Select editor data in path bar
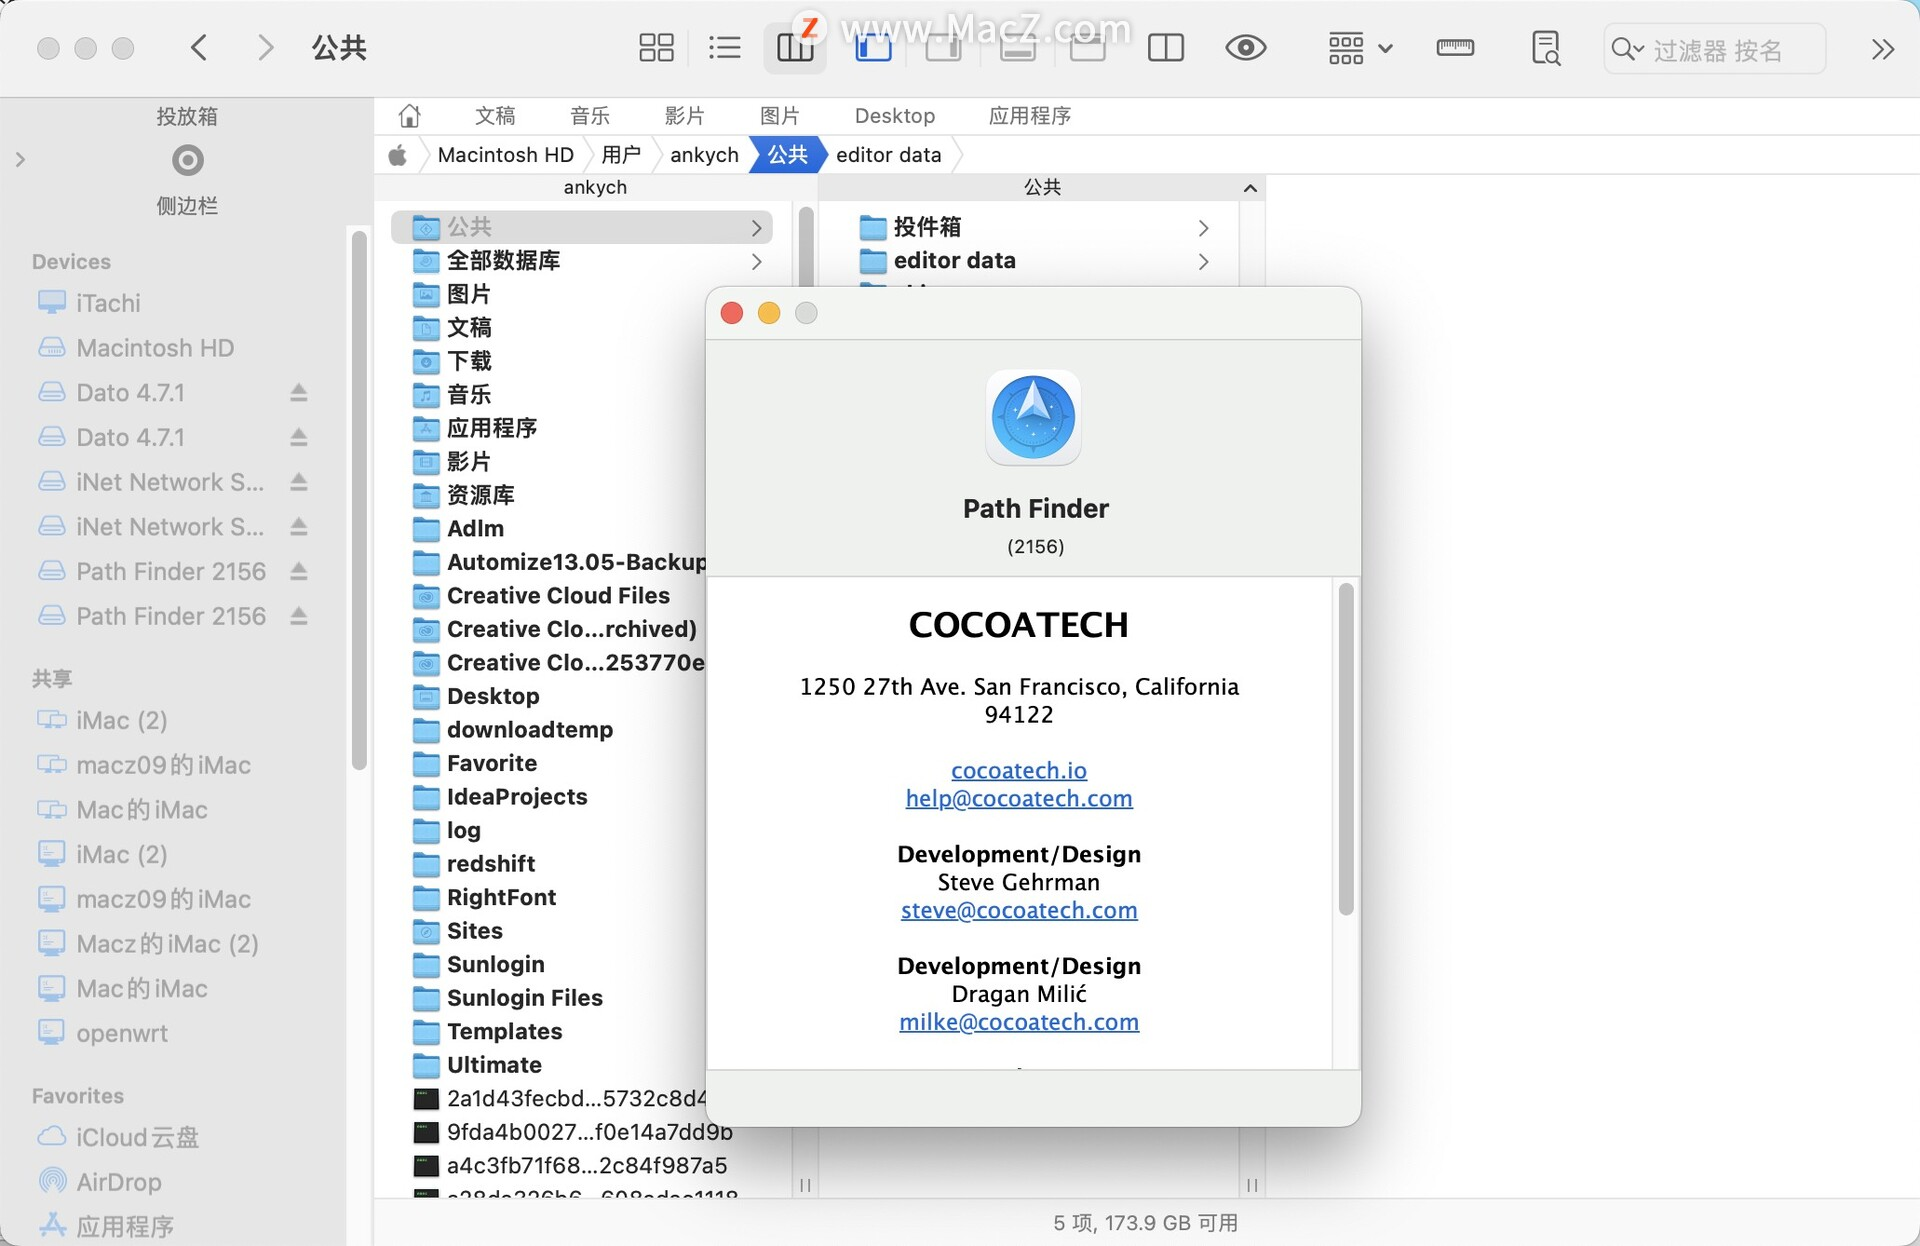The height and width of the screenshot is (1246, 1920). point(889,155)
